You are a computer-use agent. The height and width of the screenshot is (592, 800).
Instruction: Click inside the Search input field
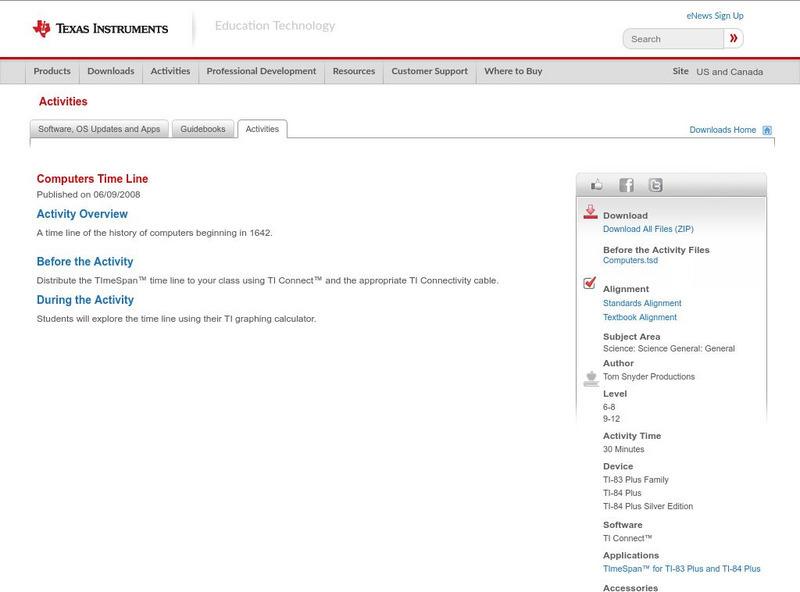(673, 39)
